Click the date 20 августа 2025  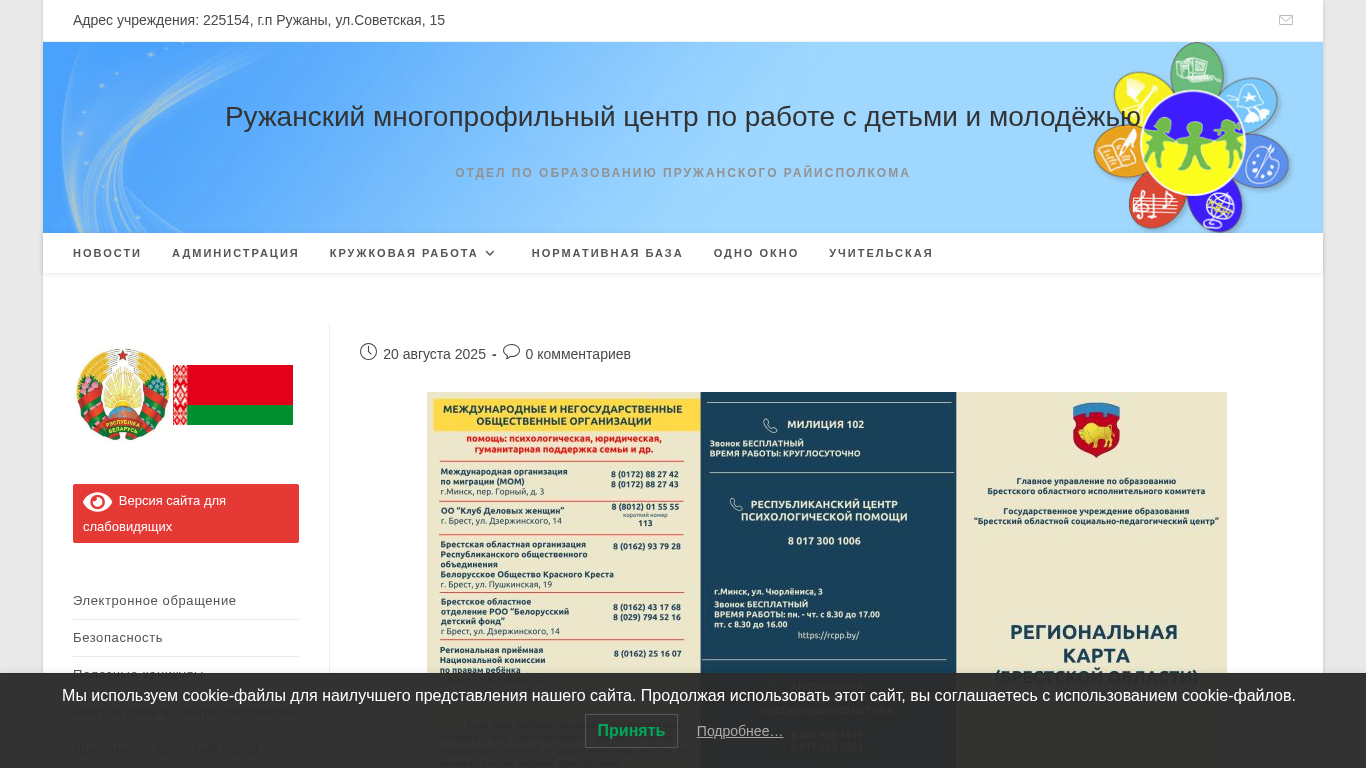click(434, 354)
